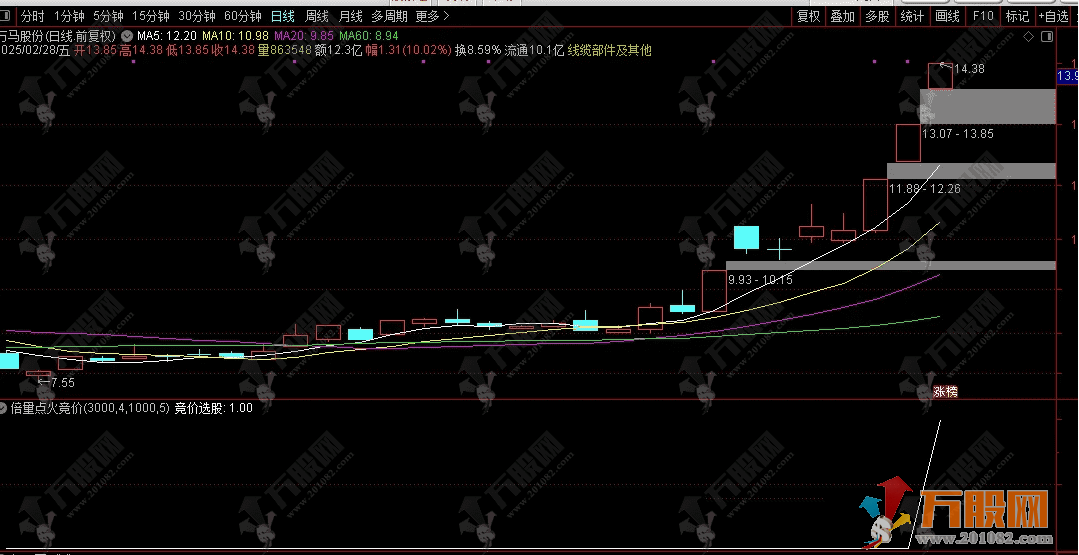Open settings icon beside 倍量点火竞价 indicator
This screenshot has height=555, width=1079.
coord(3,408)
